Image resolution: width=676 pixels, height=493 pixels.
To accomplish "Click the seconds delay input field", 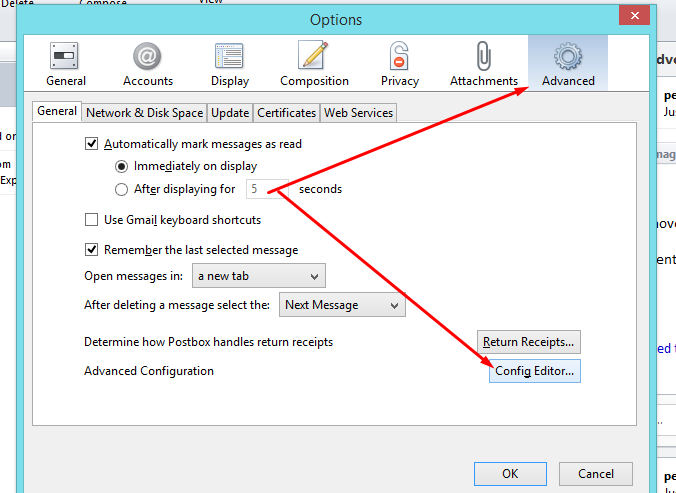I will coord(267,189).
